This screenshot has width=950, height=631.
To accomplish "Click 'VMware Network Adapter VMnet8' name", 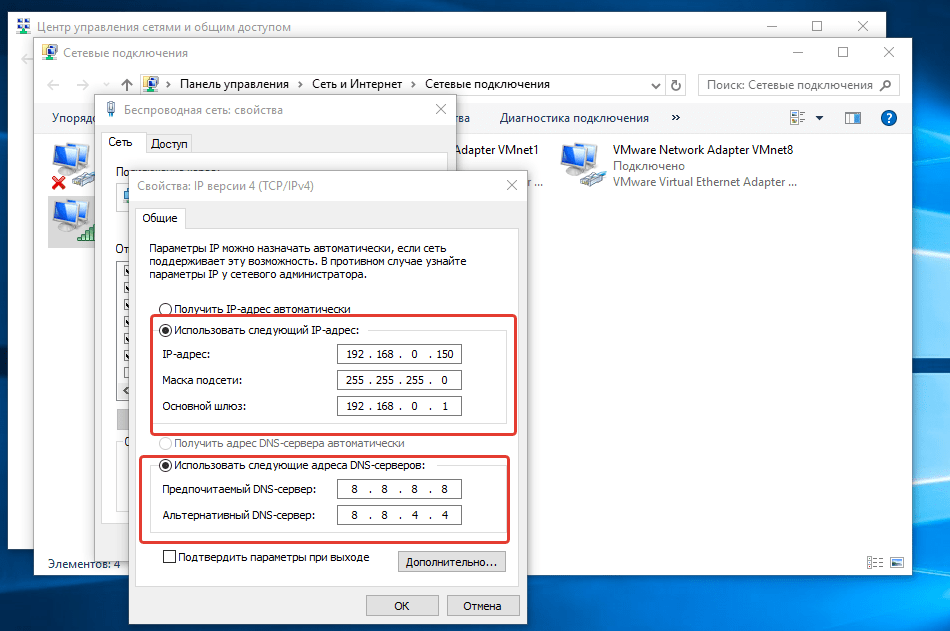I will point(703,150).
